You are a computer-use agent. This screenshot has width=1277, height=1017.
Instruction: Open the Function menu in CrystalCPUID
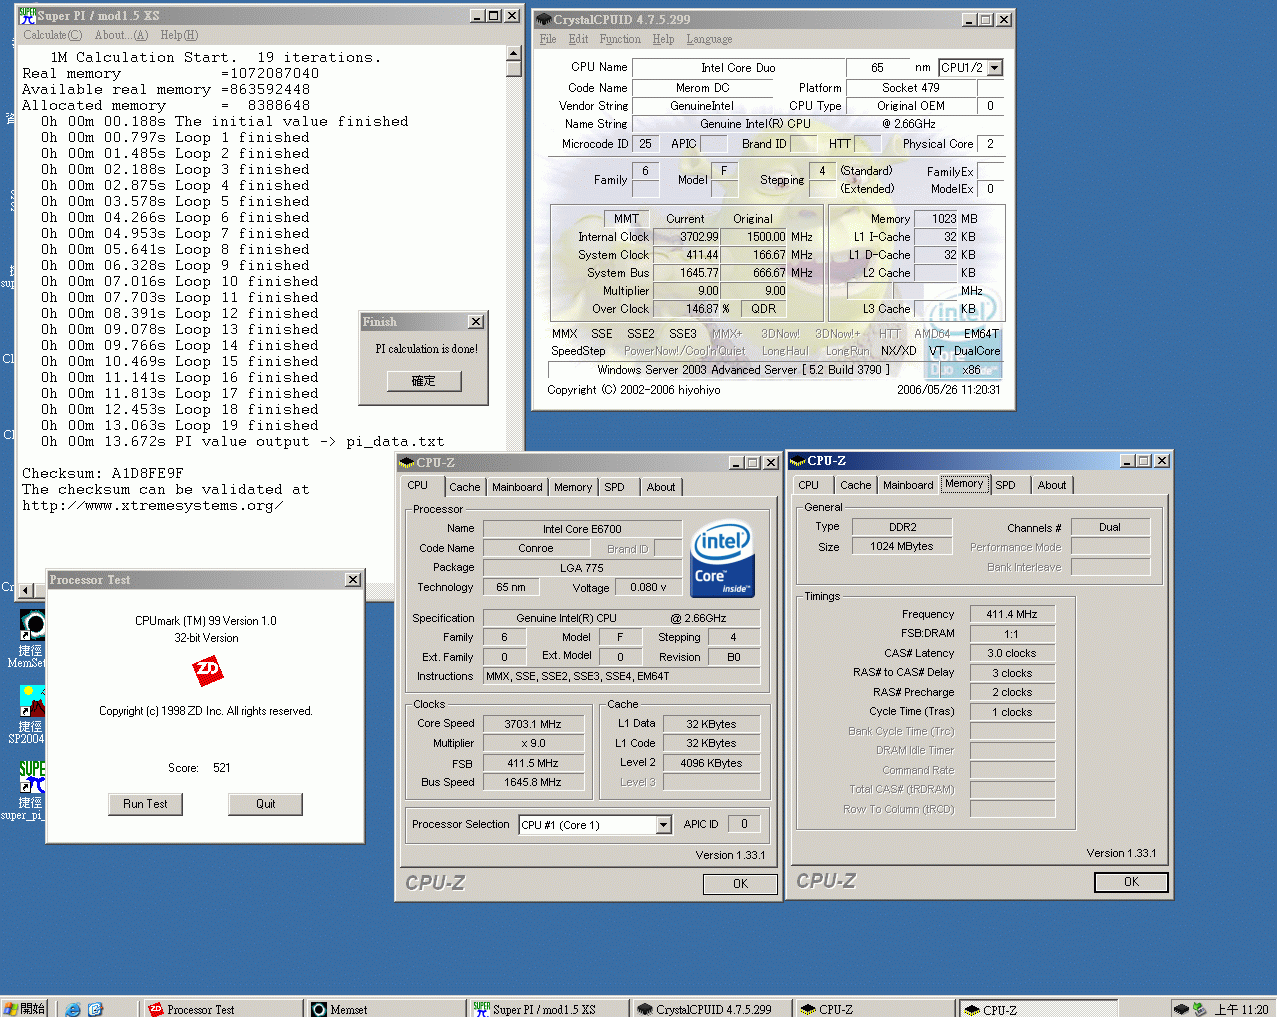[x=620, y=39]
